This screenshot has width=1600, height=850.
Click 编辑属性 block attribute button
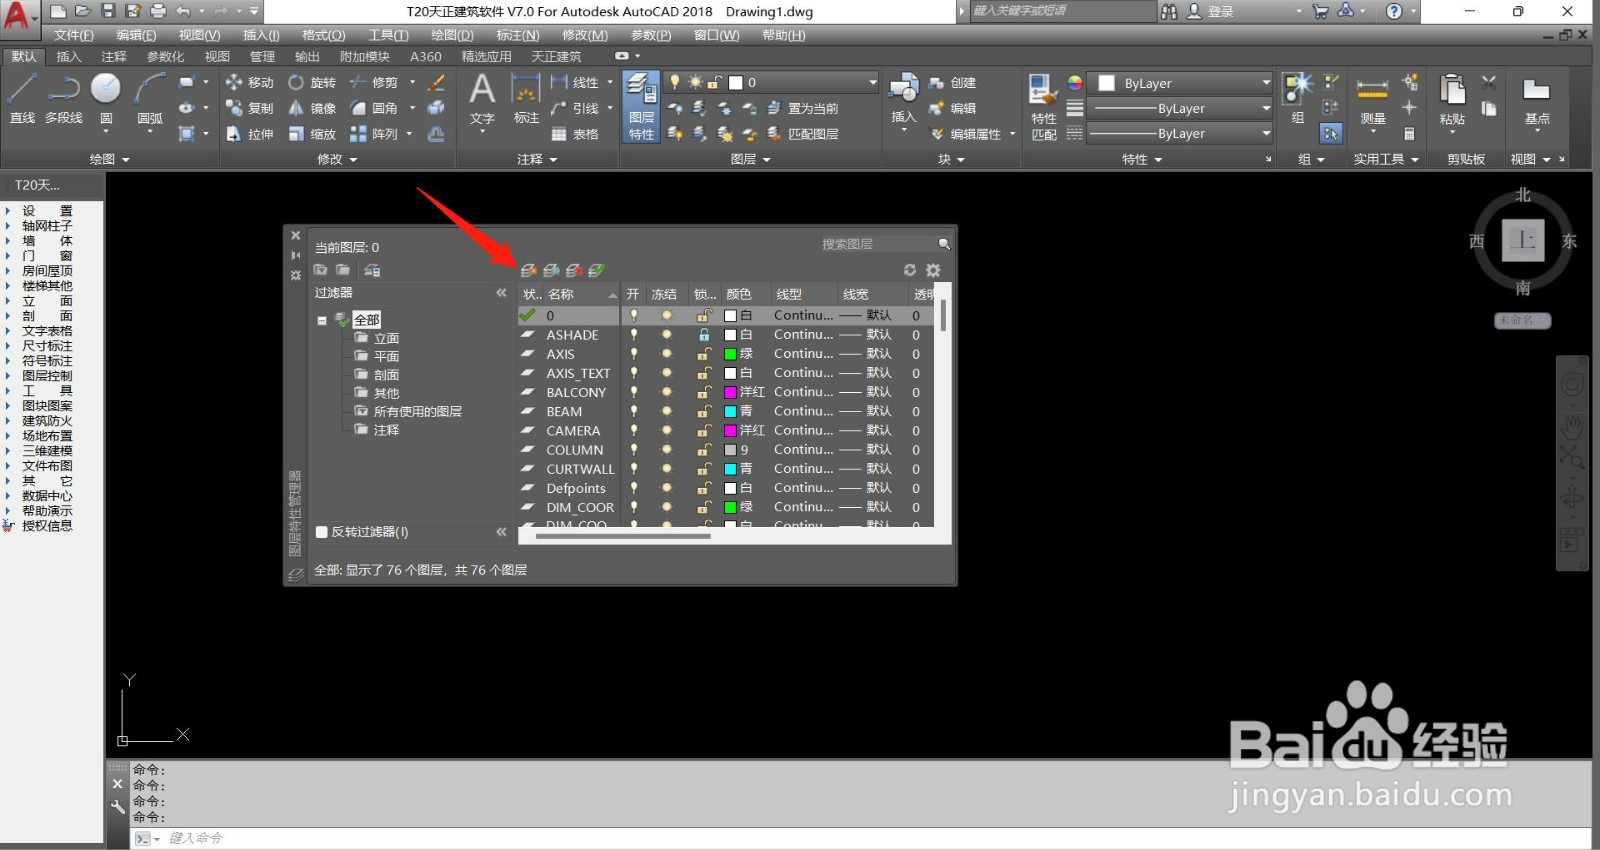point(966,134)
